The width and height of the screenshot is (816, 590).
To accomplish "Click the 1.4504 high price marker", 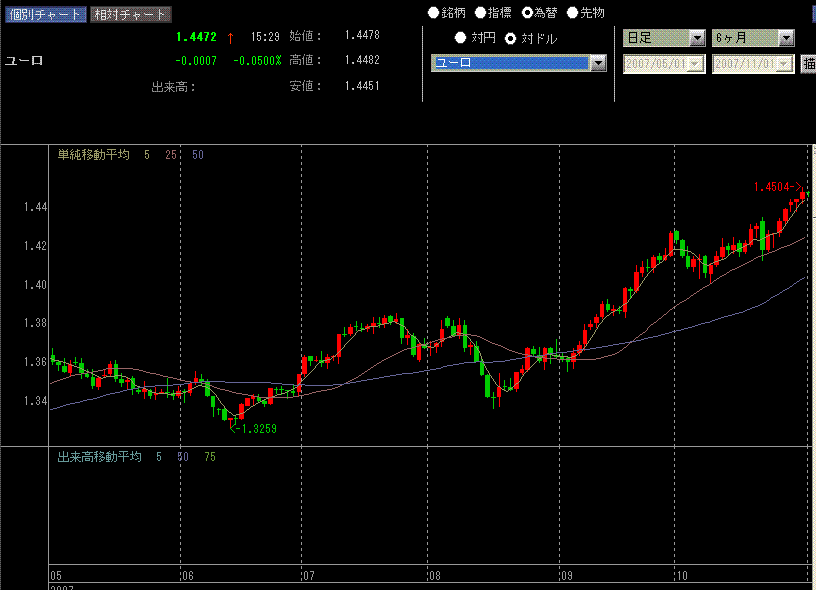I will (x=778, y=186).
